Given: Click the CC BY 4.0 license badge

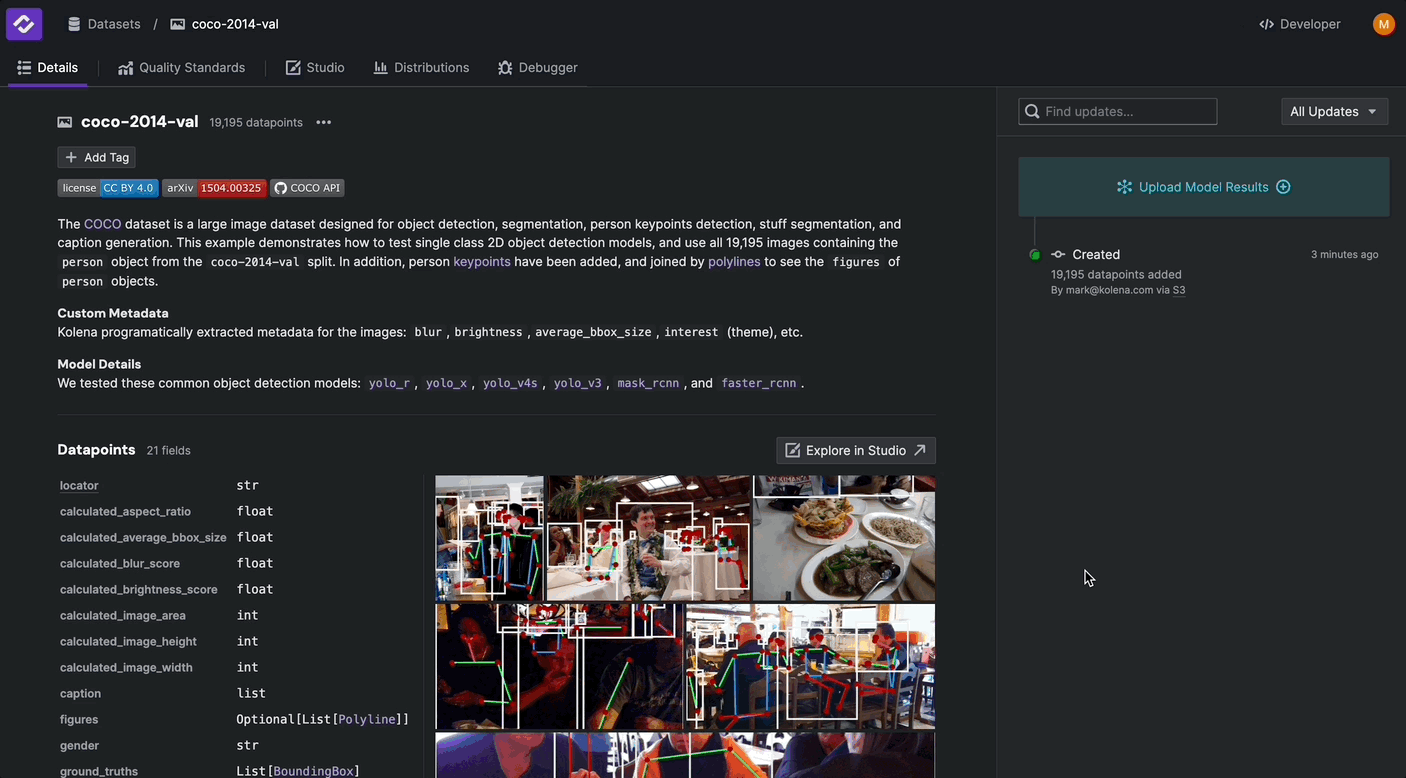Looking at the screenshot, I should [108, 188].
